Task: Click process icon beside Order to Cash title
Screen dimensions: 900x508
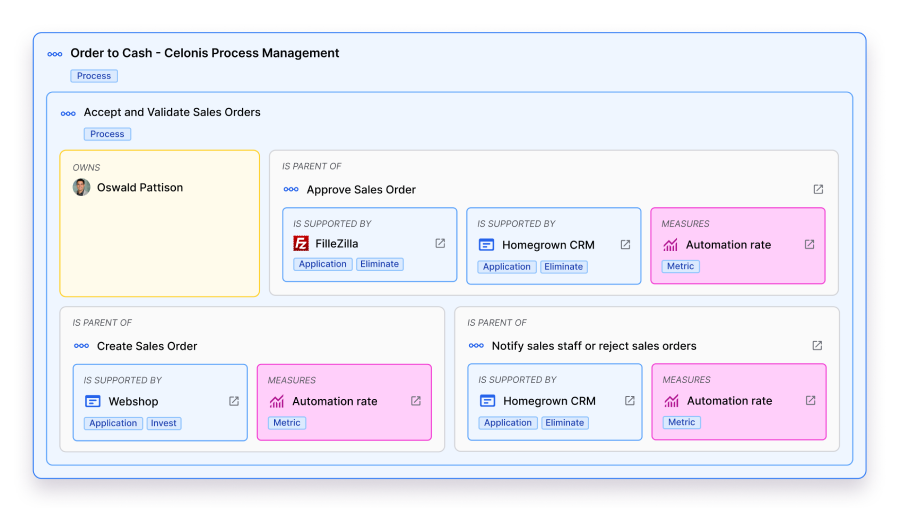Action: point(55,54)
